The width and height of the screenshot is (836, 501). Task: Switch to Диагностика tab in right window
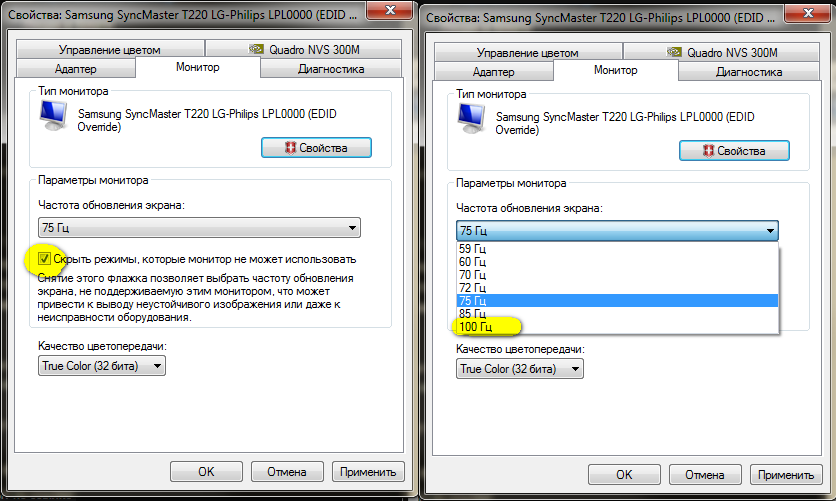[x=749, y=71]
